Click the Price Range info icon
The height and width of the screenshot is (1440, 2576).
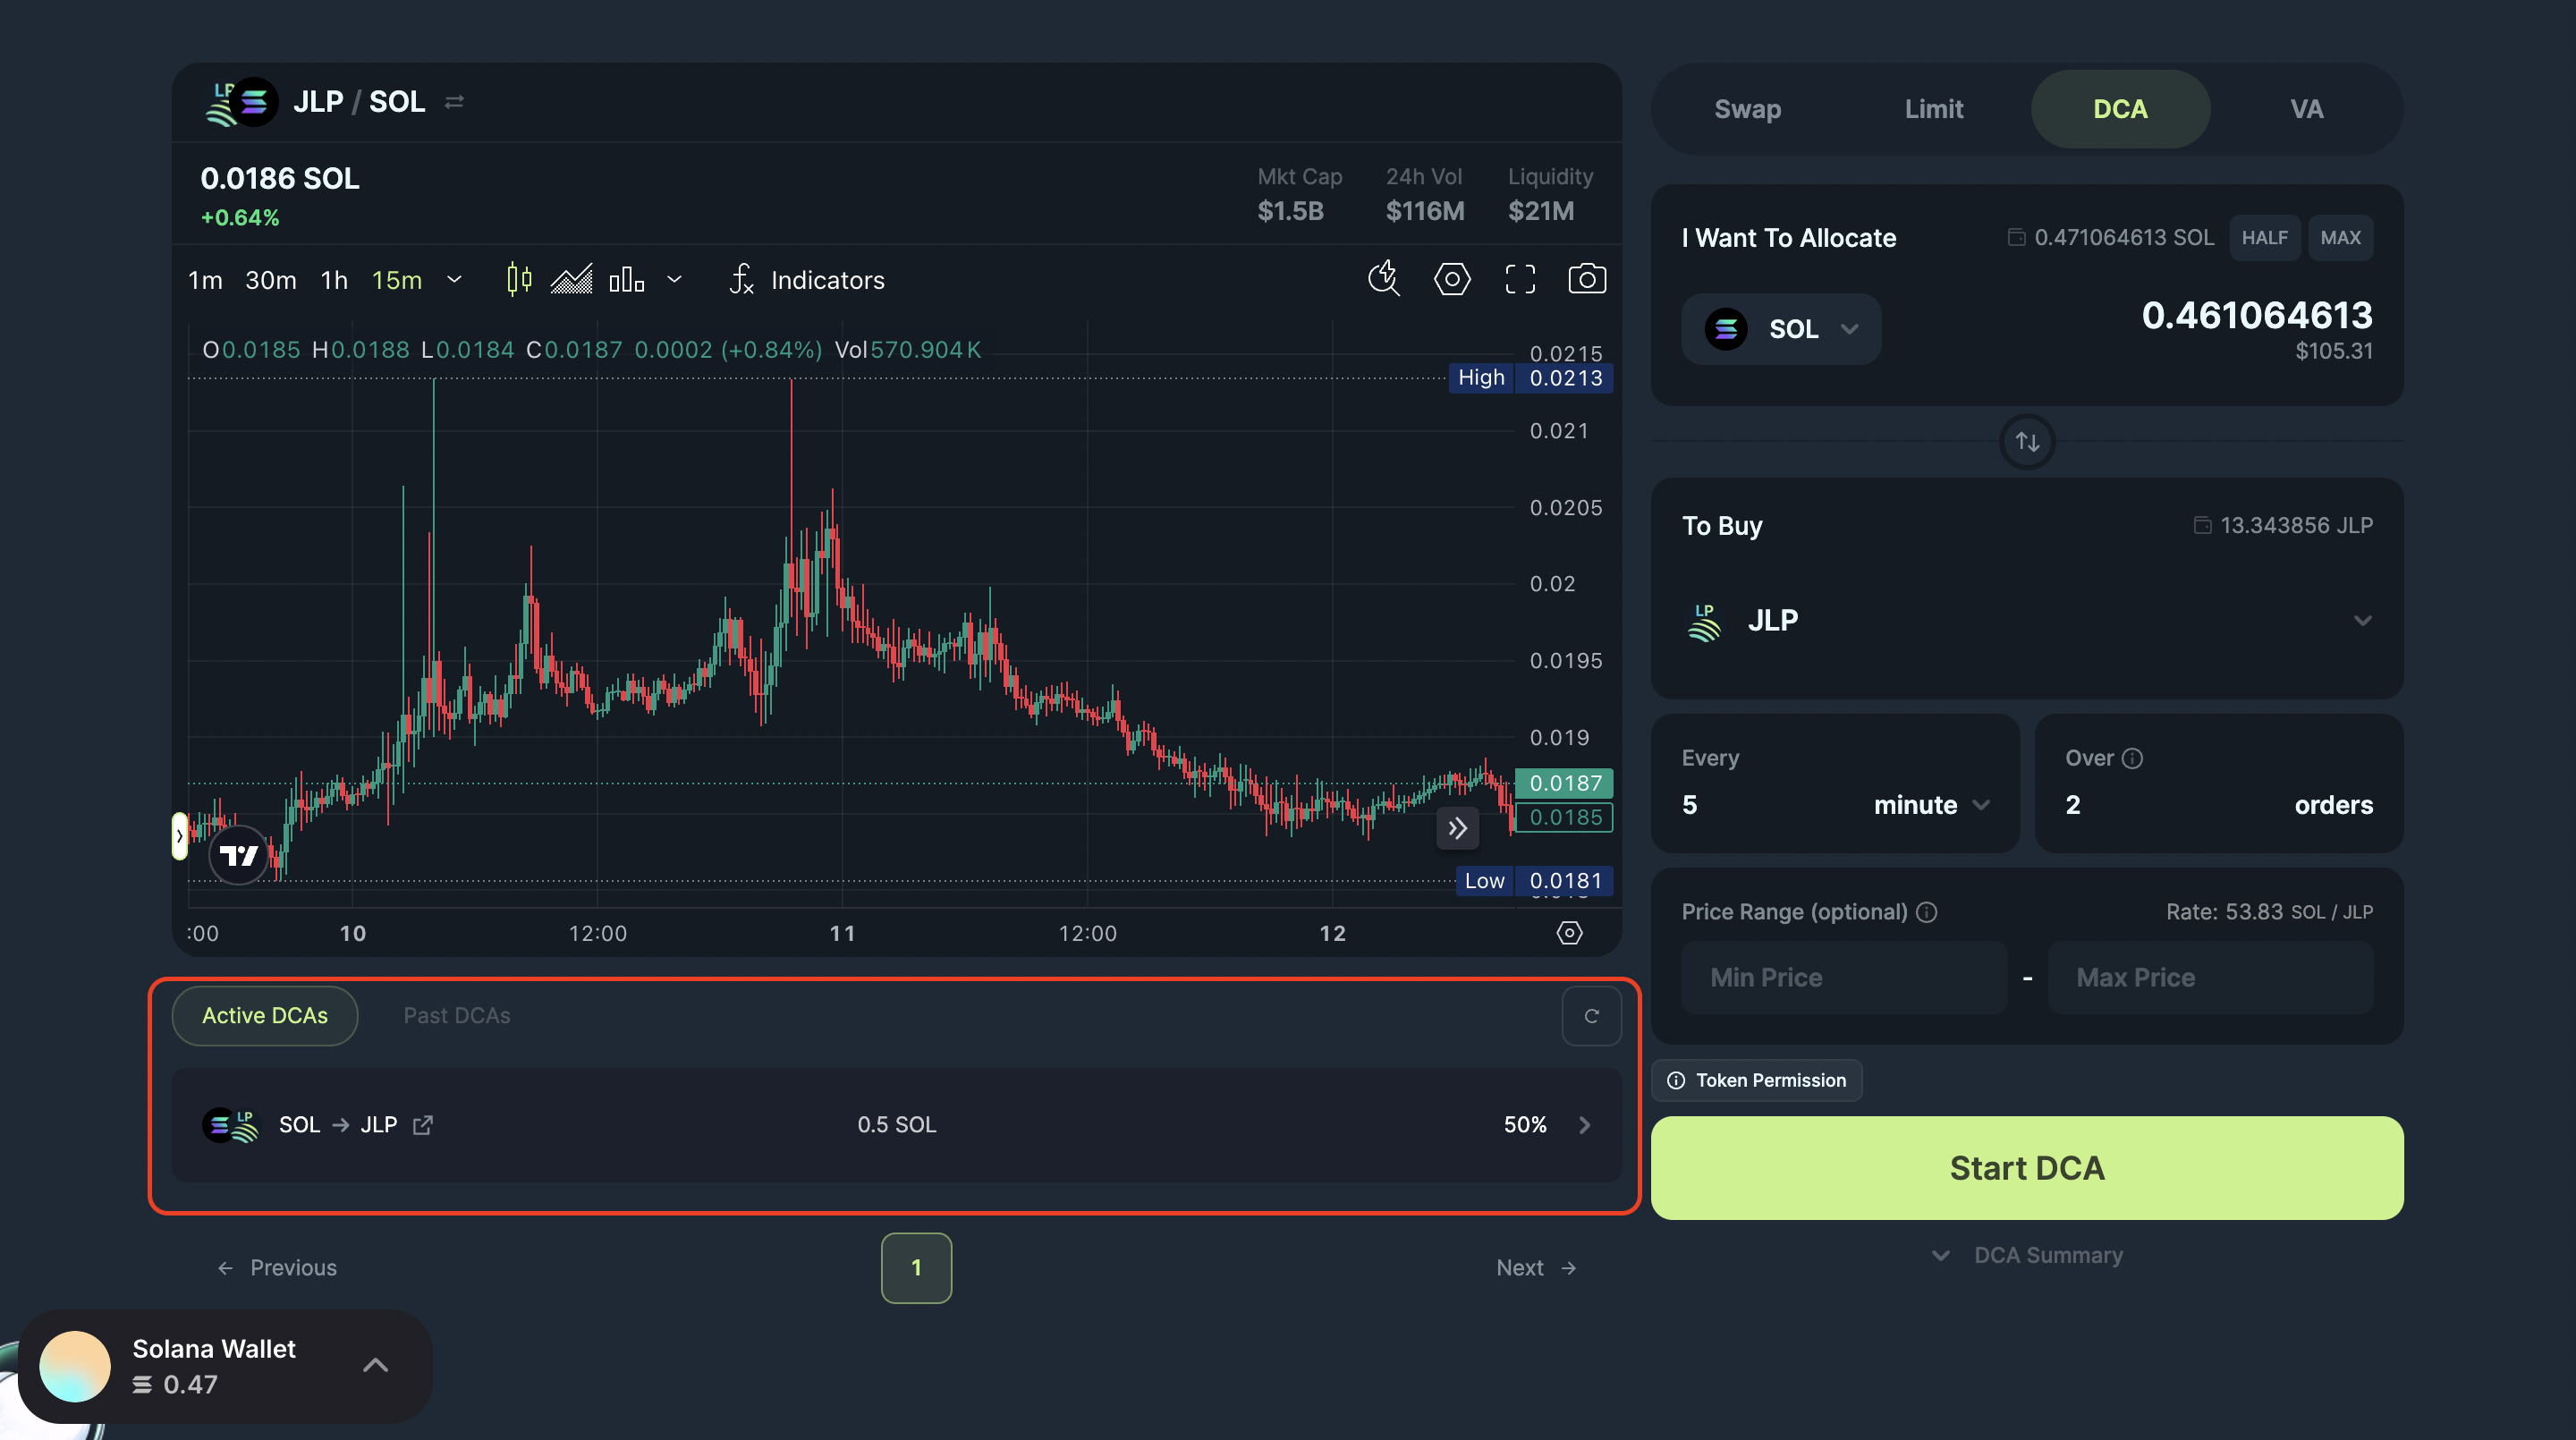[1926, 912]
